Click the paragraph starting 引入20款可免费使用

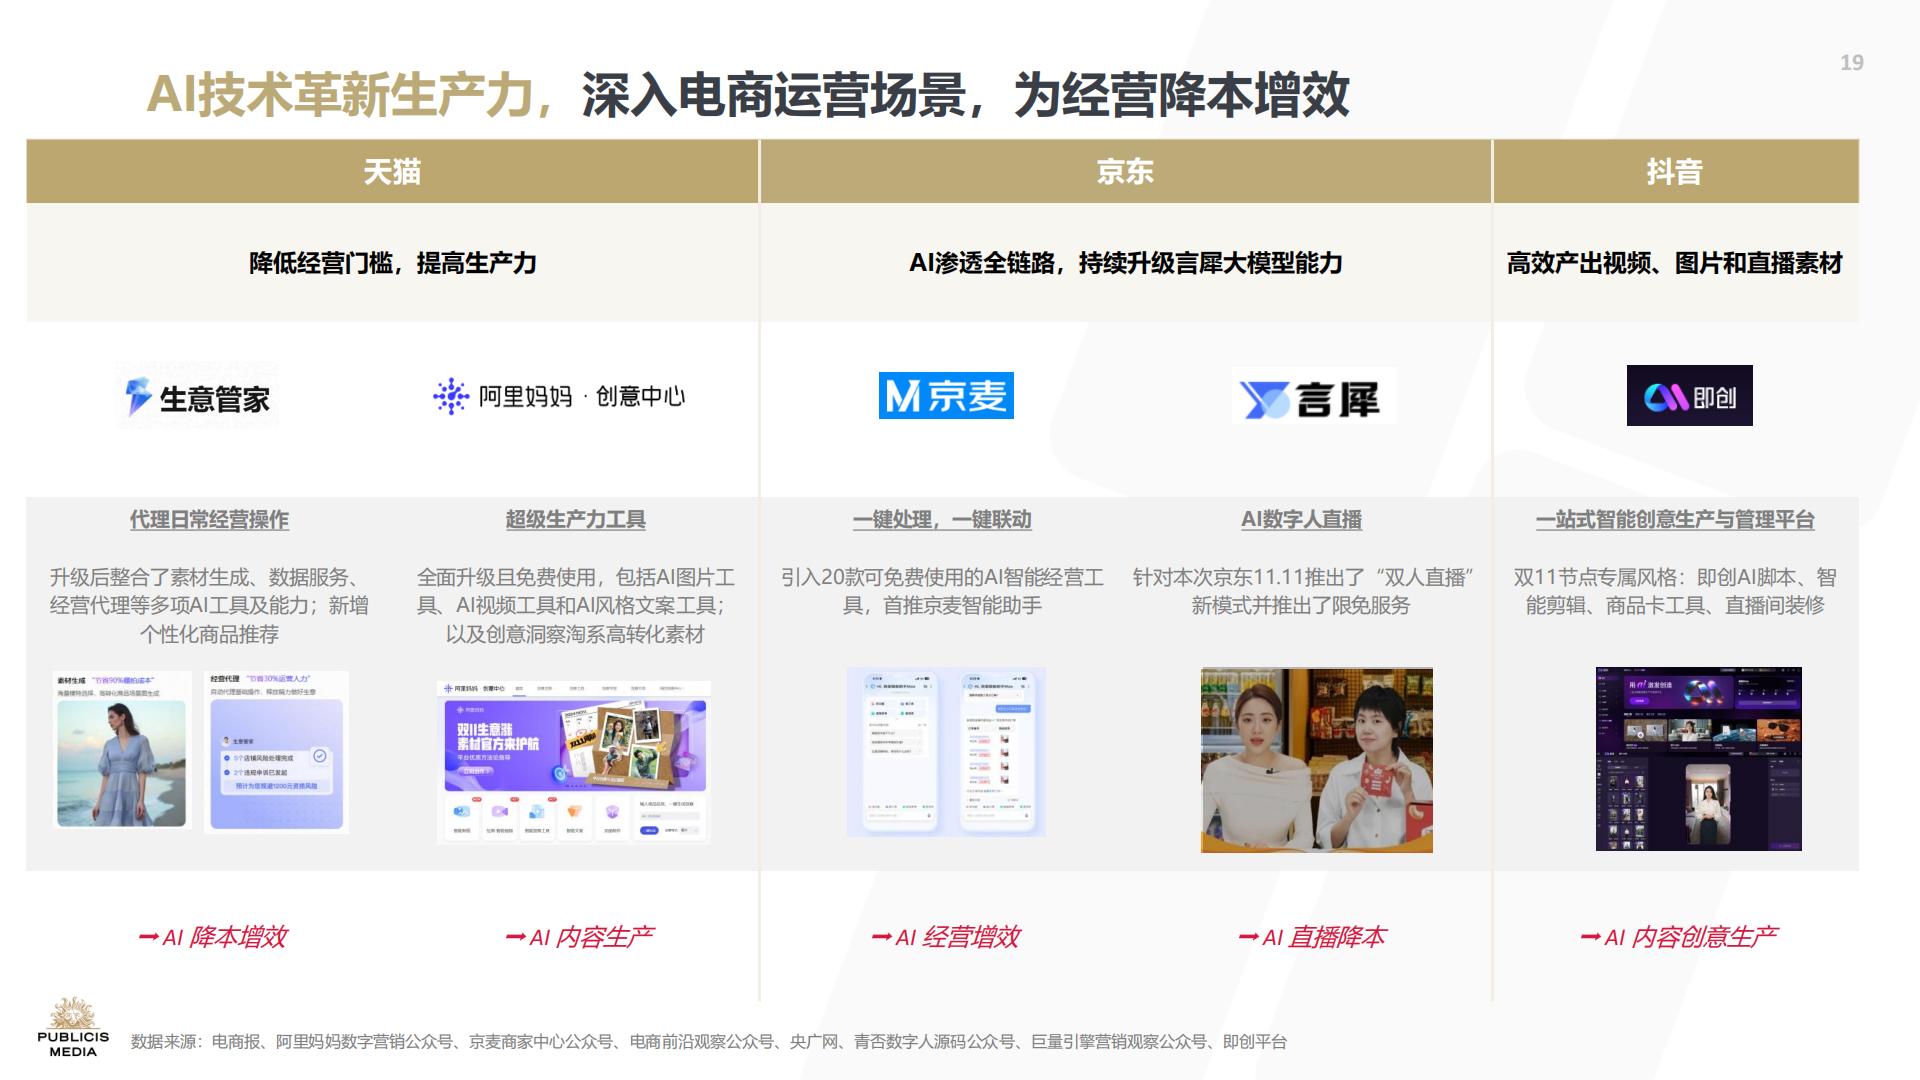(x=942, y=592)
